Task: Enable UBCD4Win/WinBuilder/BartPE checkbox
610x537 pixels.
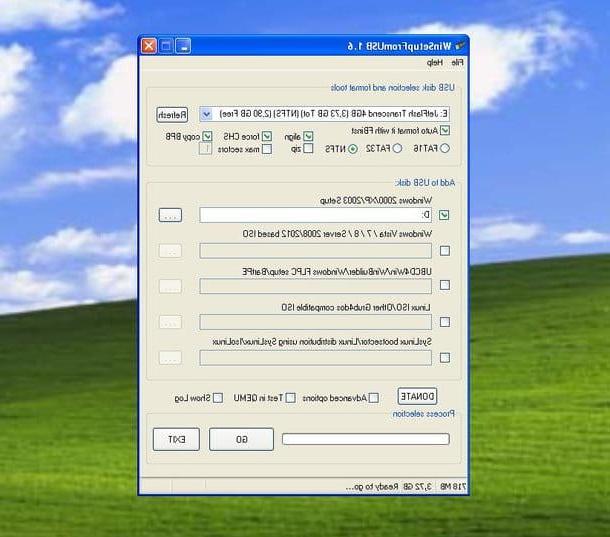Action: (x=445, y=285)
